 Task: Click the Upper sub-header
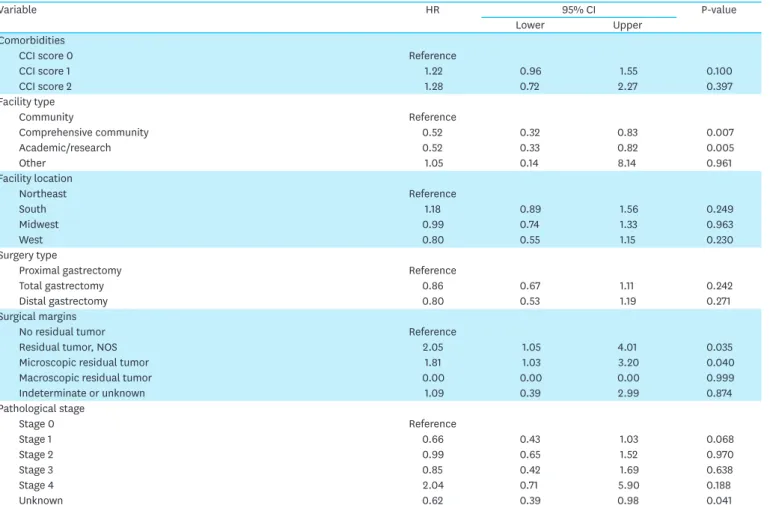coord(627,25)
